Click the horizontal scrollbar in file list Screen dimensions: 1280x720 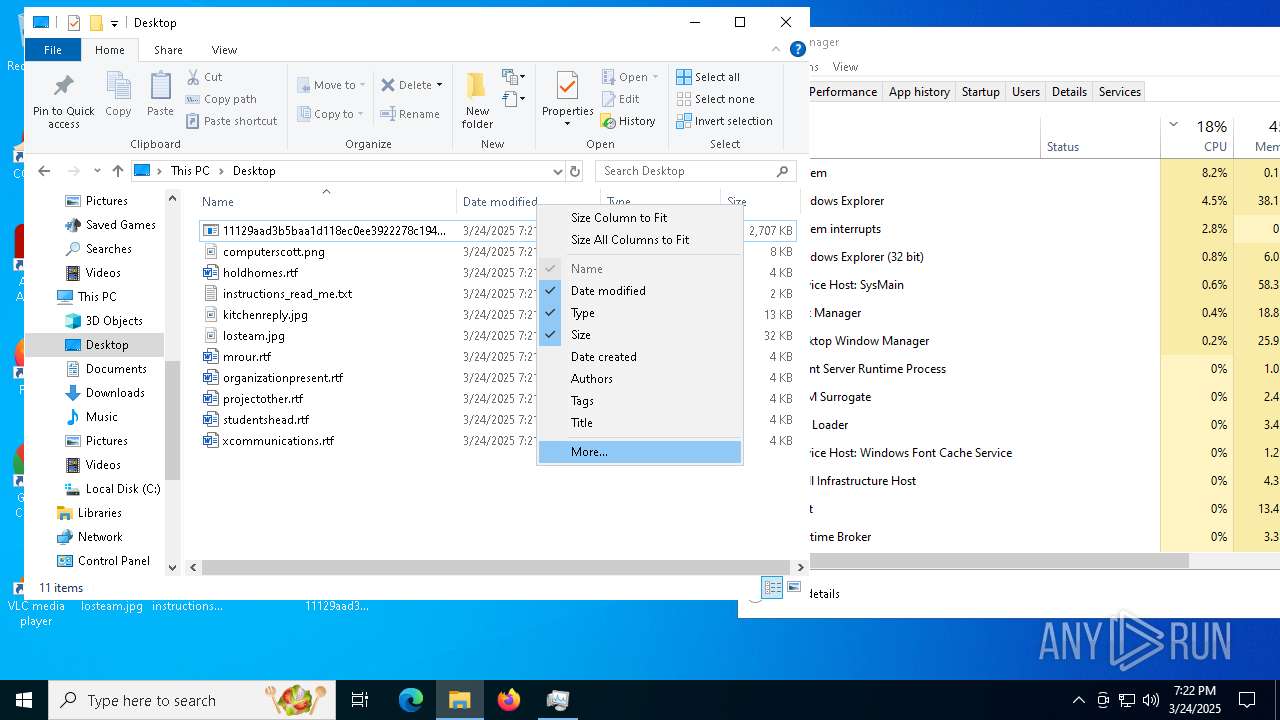[x=495, y=567]
